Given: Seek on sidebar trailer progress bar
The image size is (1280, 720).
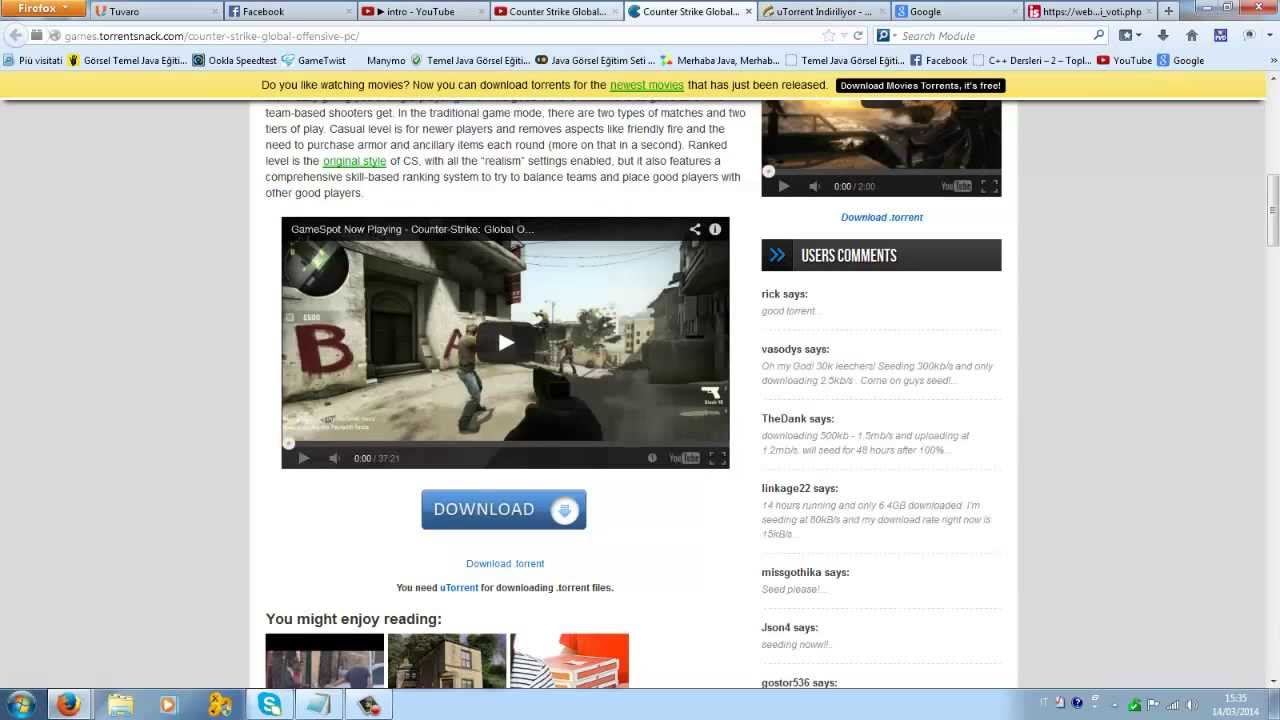Looking at the screenshot, I should (x=881, y=171).
